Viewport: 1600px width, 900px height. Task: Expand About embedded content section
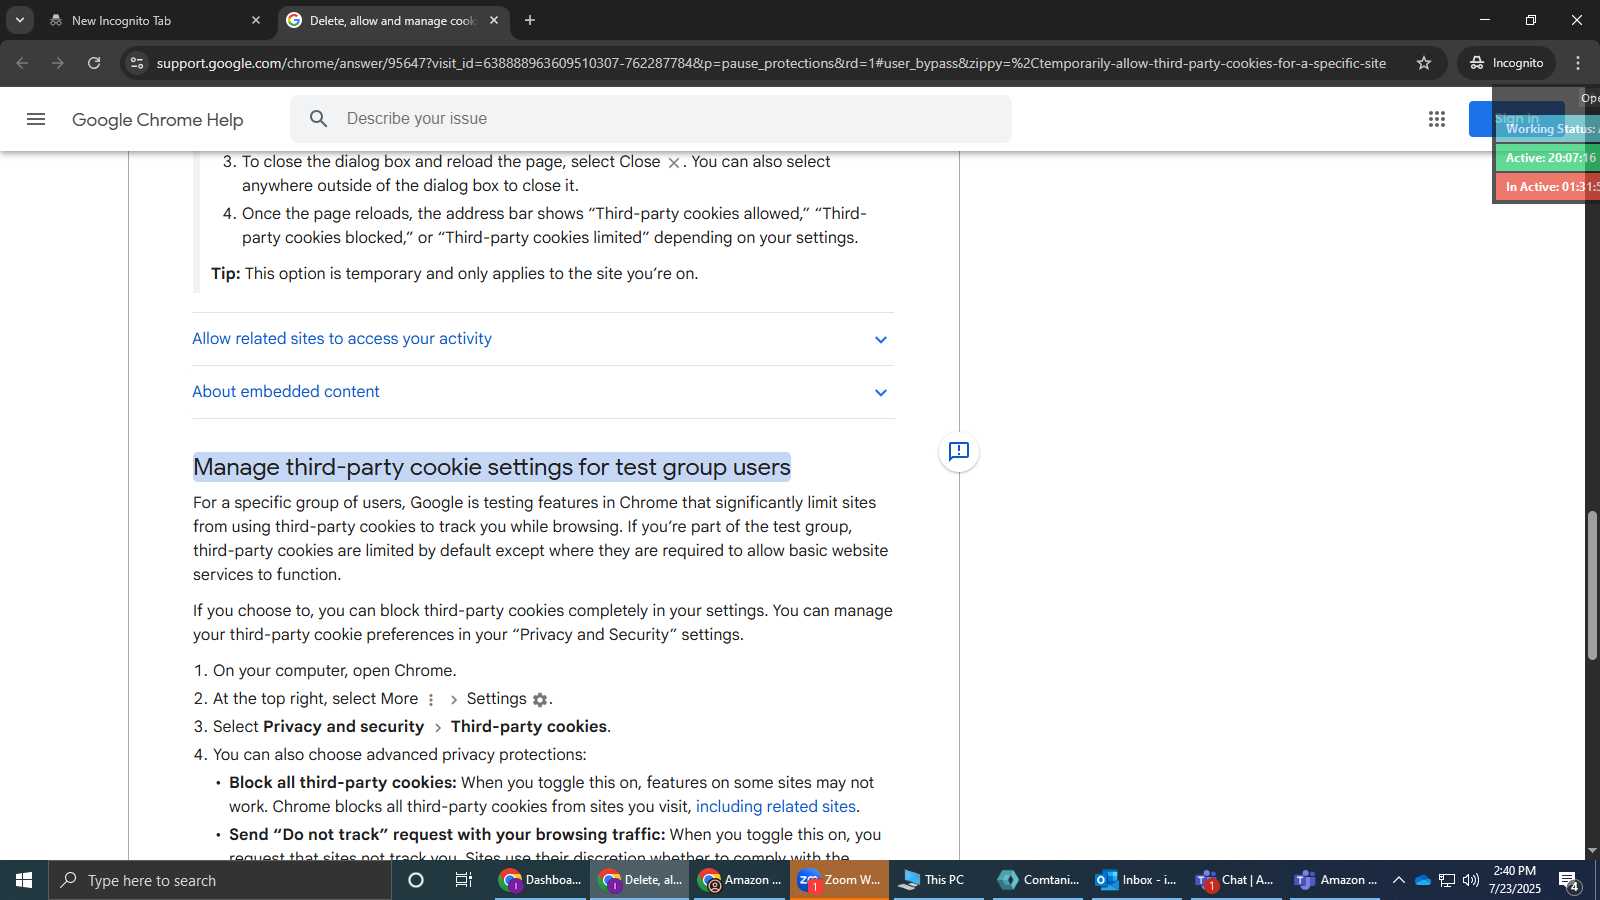point(543,392)
